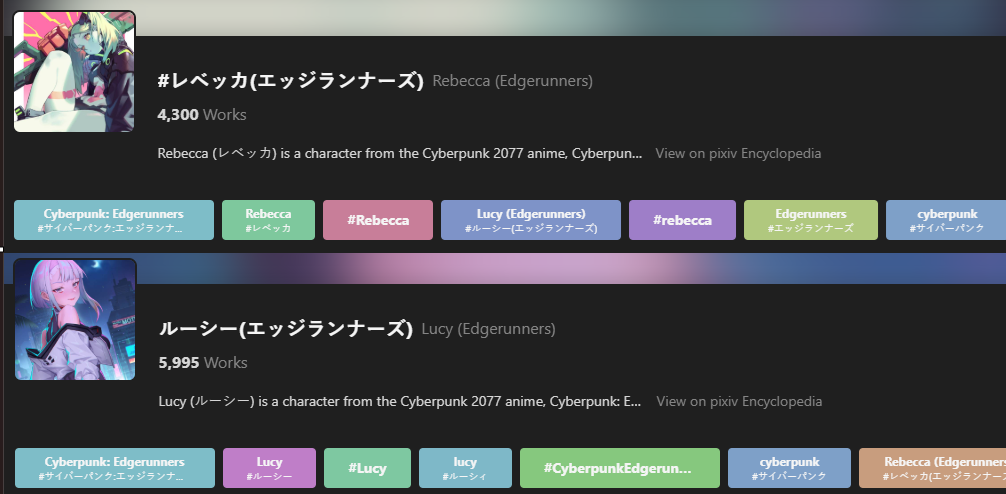Select the '#CyberpunkEdgerun...' tag

tap(620, 468)
